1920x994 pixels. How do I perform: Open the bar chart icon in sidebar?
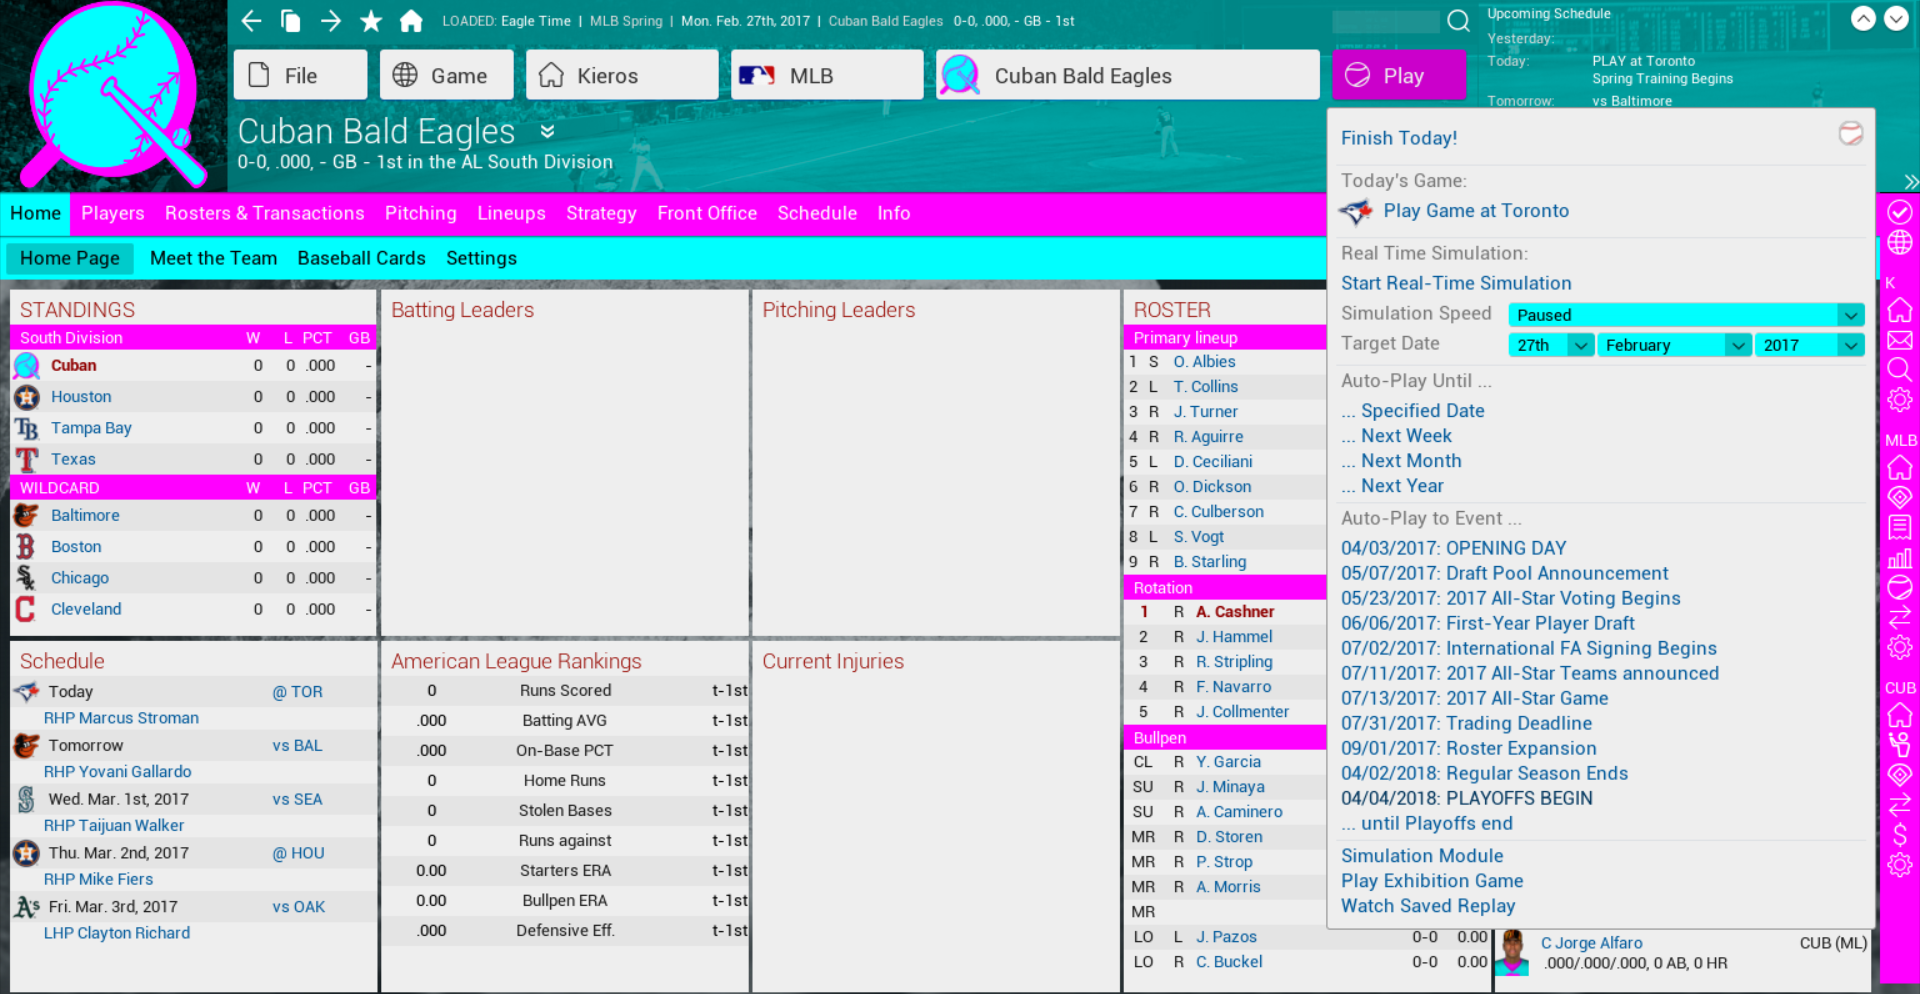(x=1899, y=558)
